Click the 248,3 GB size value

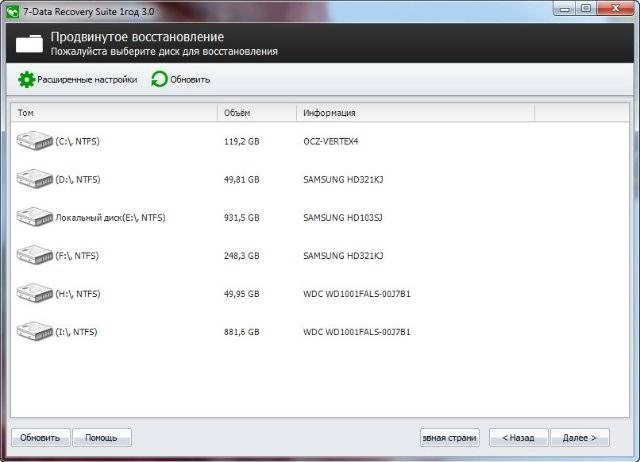point(242,256)
